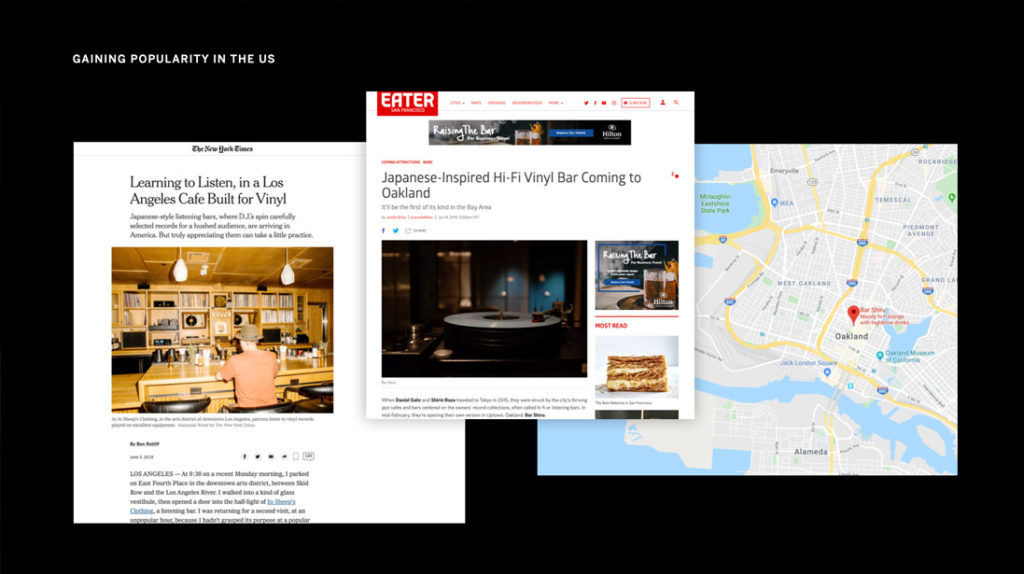This screenshot has height=574, width=1024.
Task: Click the Subscribe button on Eater
Action: tap(635, 103)
